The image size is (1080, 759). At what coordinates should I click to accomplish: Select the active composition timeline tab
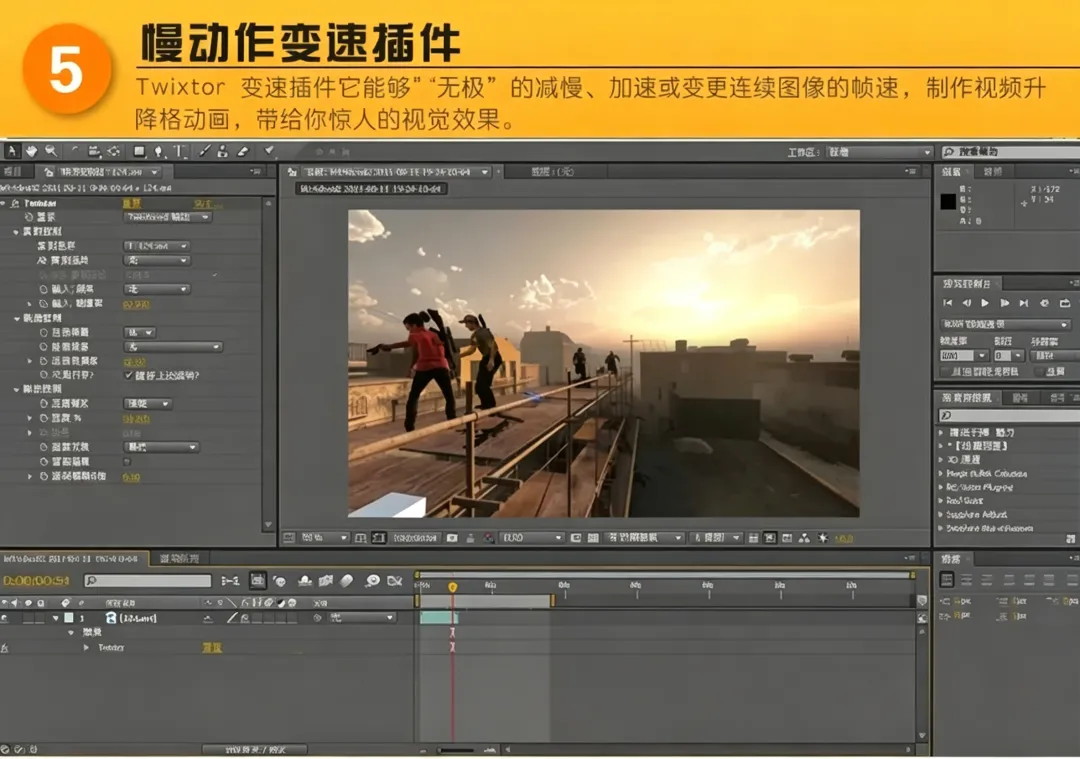click(x=73, y=559)
